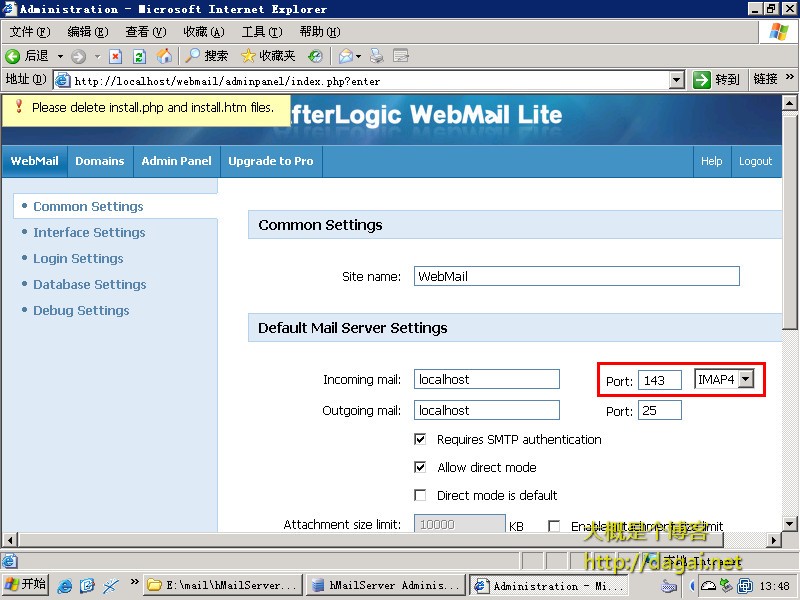Screen dimensions: 800x600
Task: Click the second quick launch browser icon
Action: (87, 586)
